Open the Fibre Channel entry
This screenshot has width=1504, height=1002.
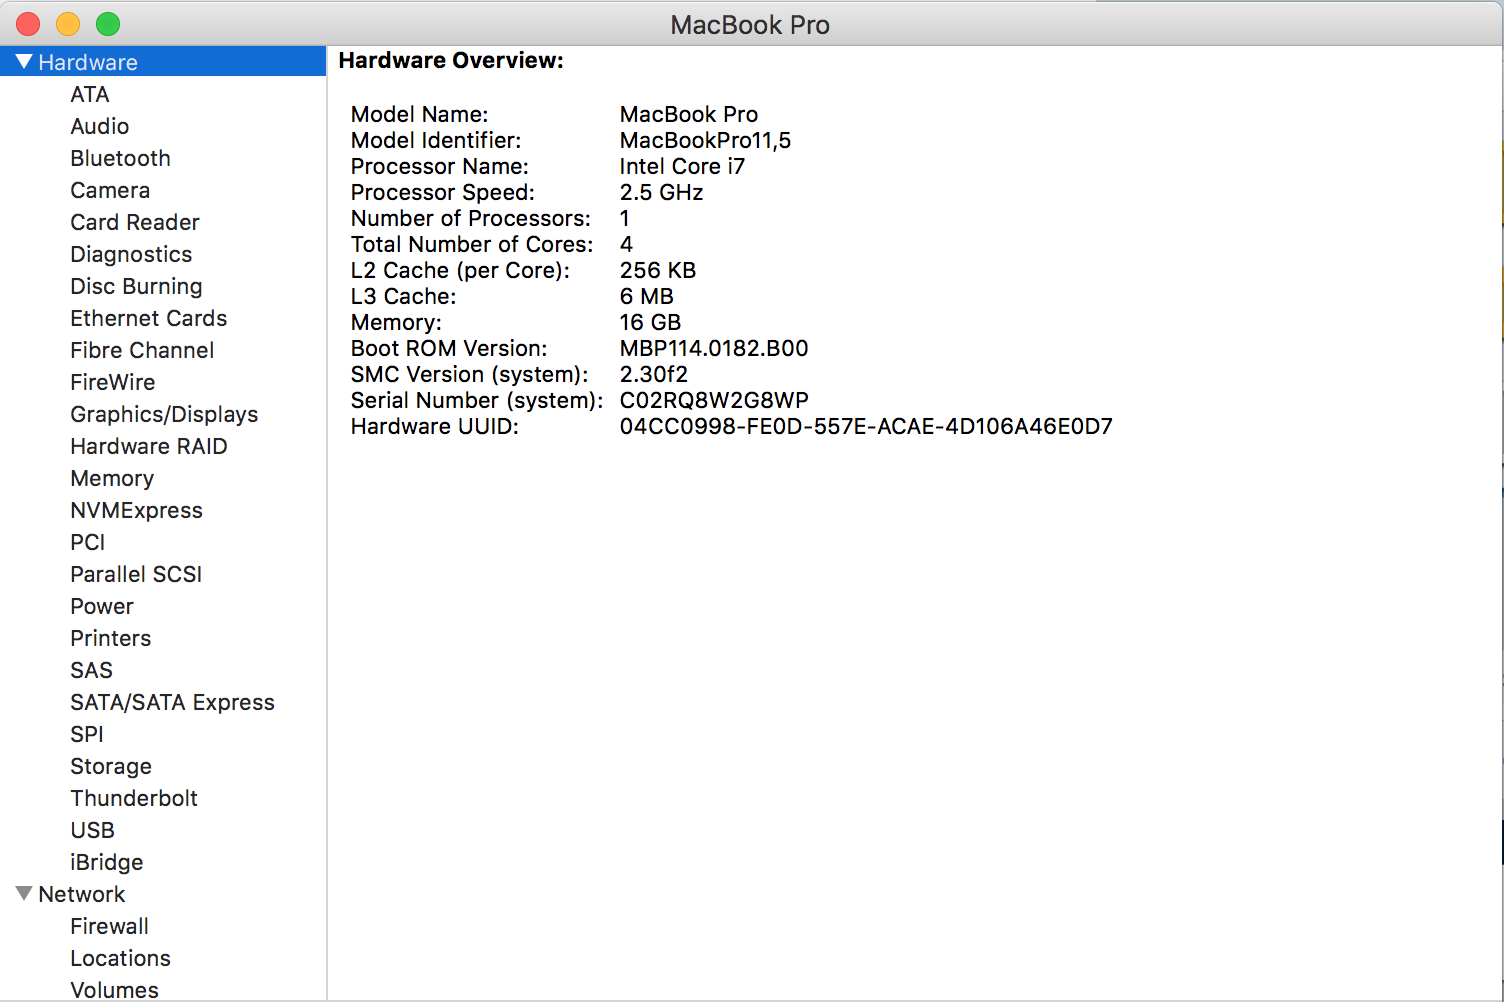tap(142, 350)
